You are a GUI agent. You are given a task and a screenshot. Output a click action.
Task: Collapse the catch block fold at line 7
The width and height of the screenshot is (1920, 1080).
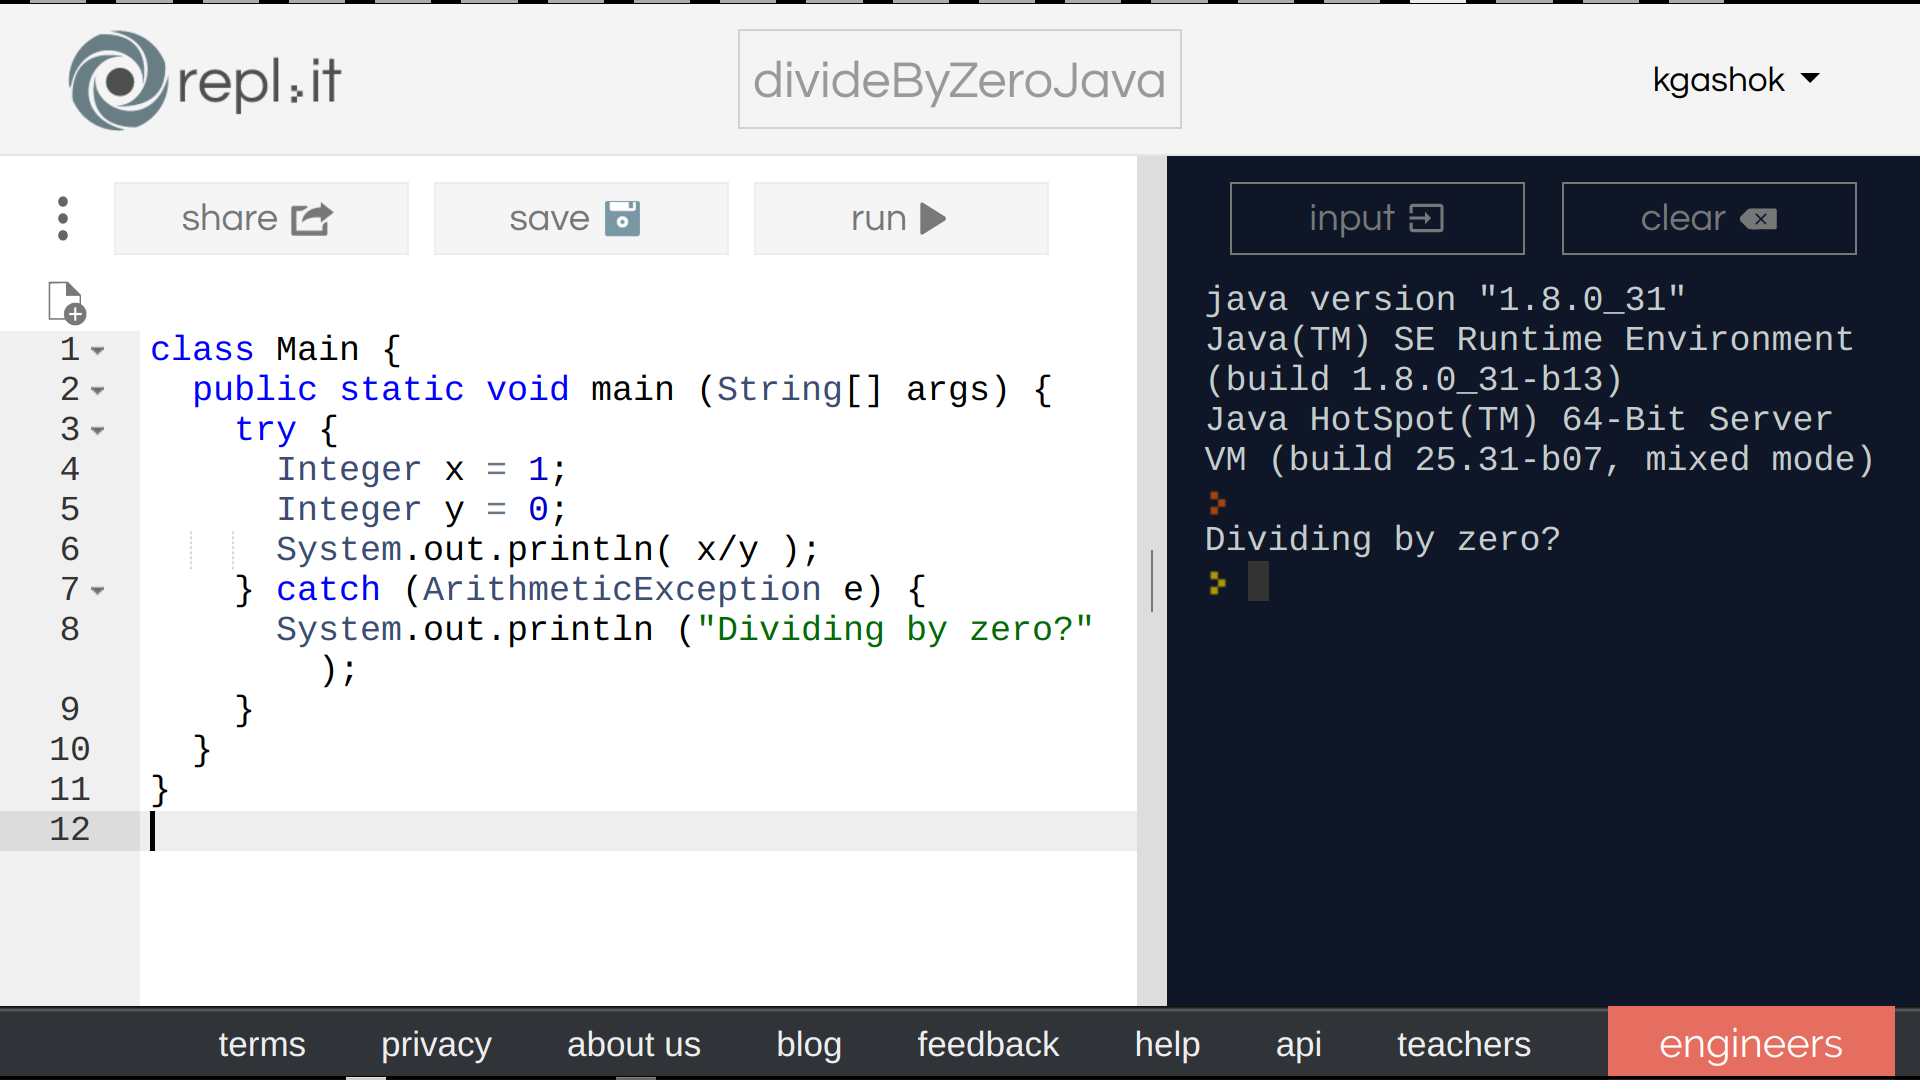coord(98,590)
